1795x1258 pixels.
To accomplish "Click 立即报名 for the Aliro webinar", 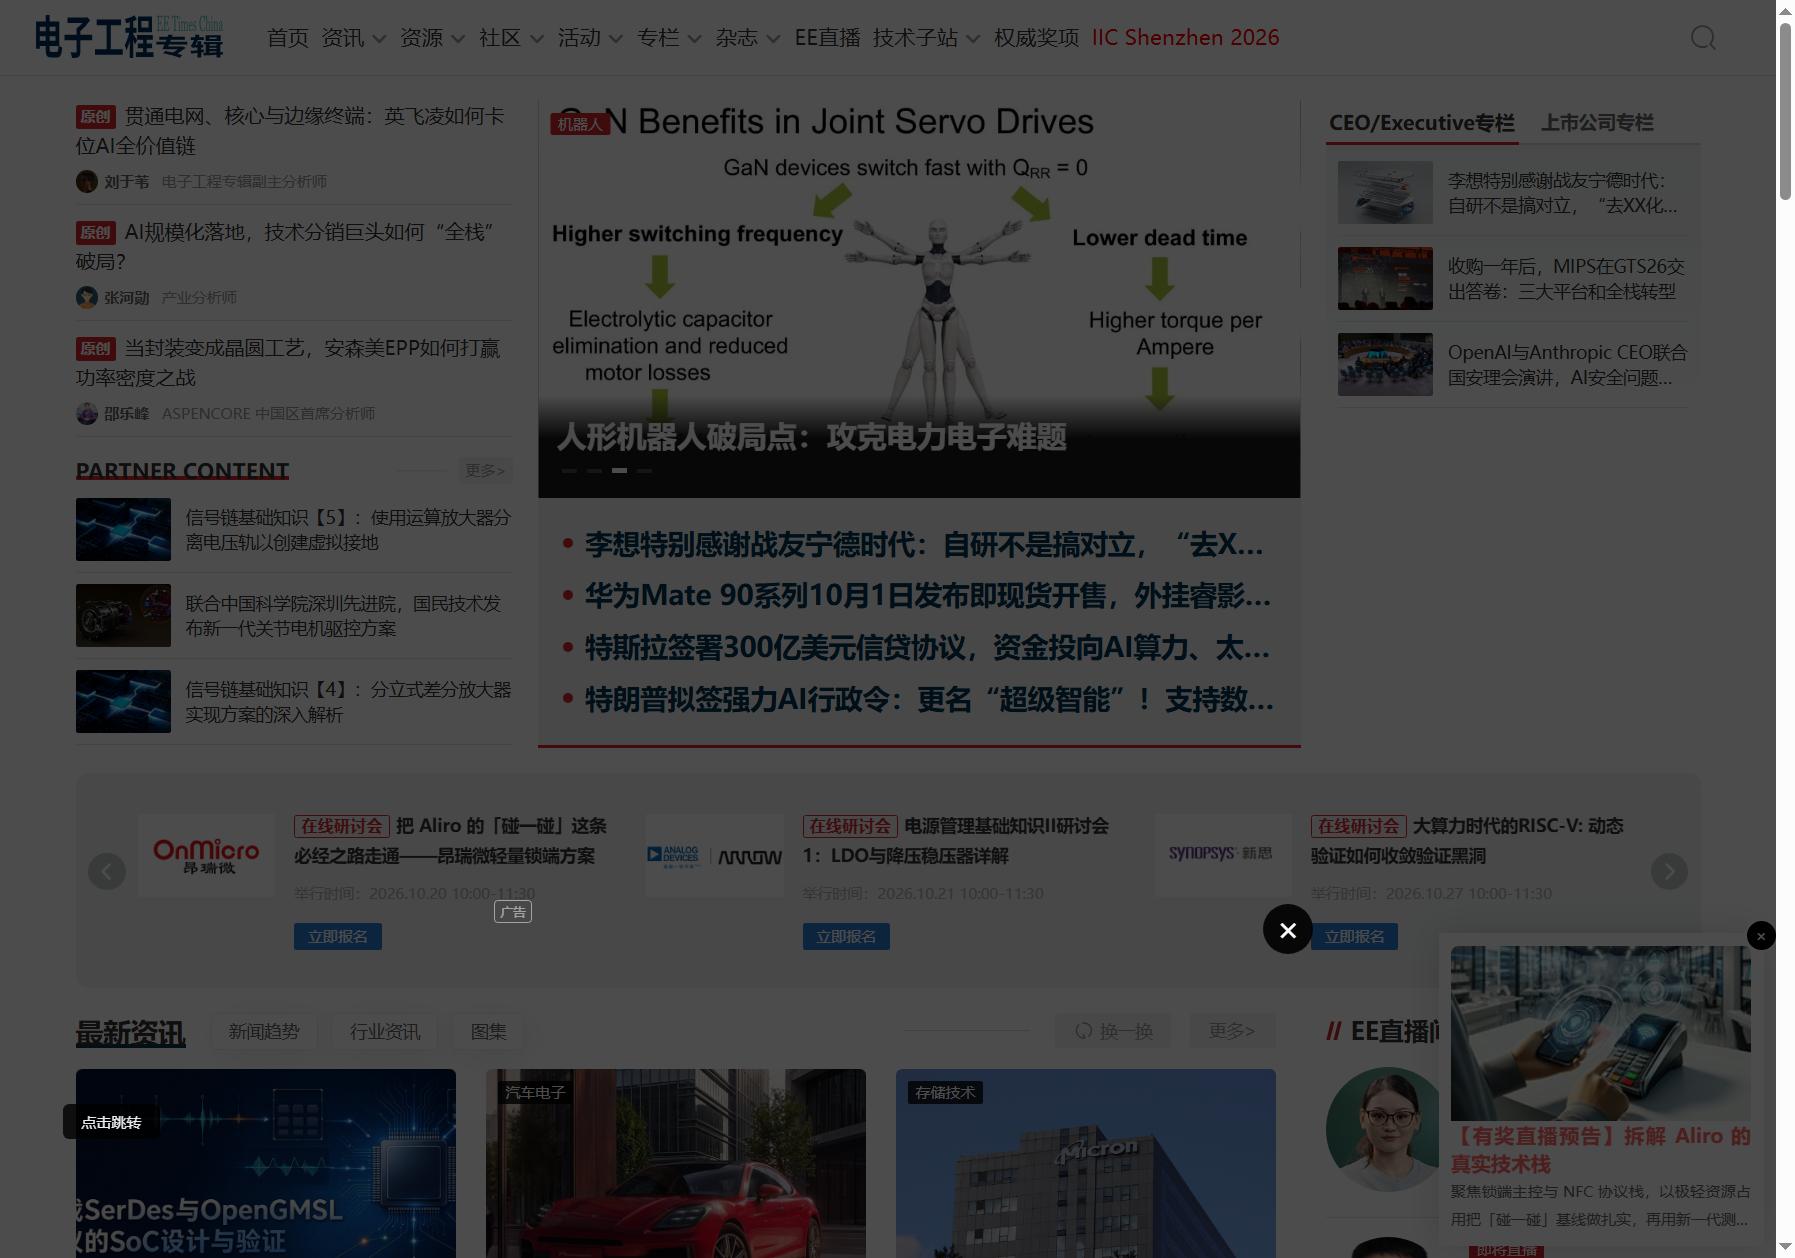I will pos(338,937).
